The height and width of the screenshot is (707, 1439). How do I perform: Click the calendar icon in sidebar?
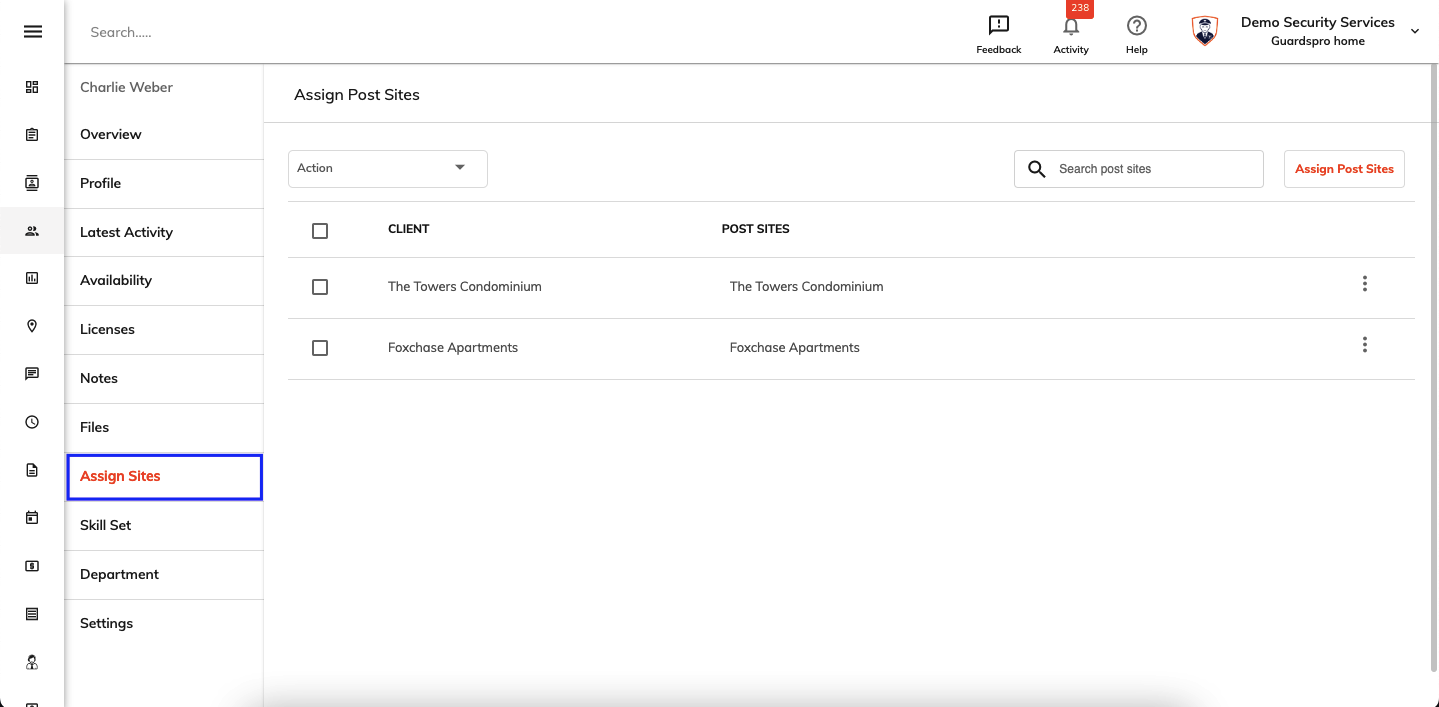[32, 518]
